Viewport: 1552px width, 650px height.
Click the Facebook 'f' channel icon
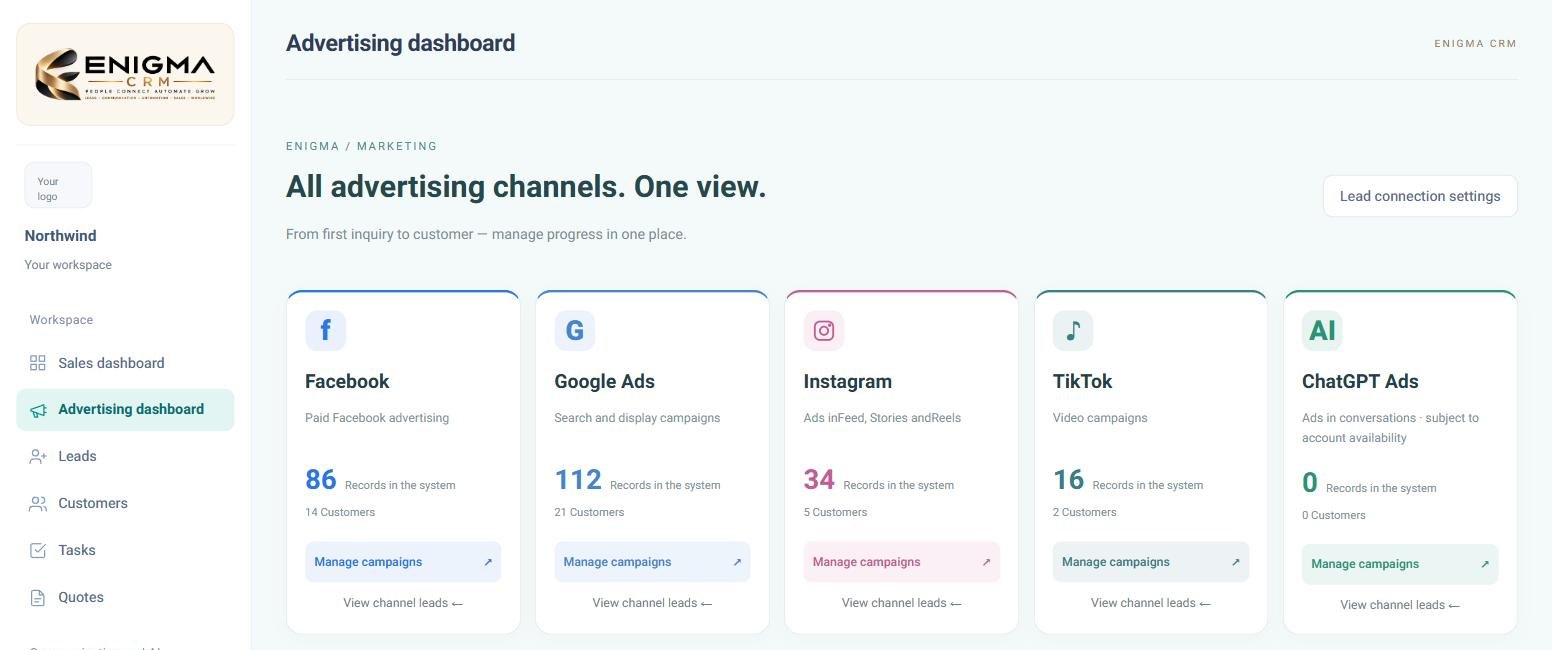pos(325,330)
